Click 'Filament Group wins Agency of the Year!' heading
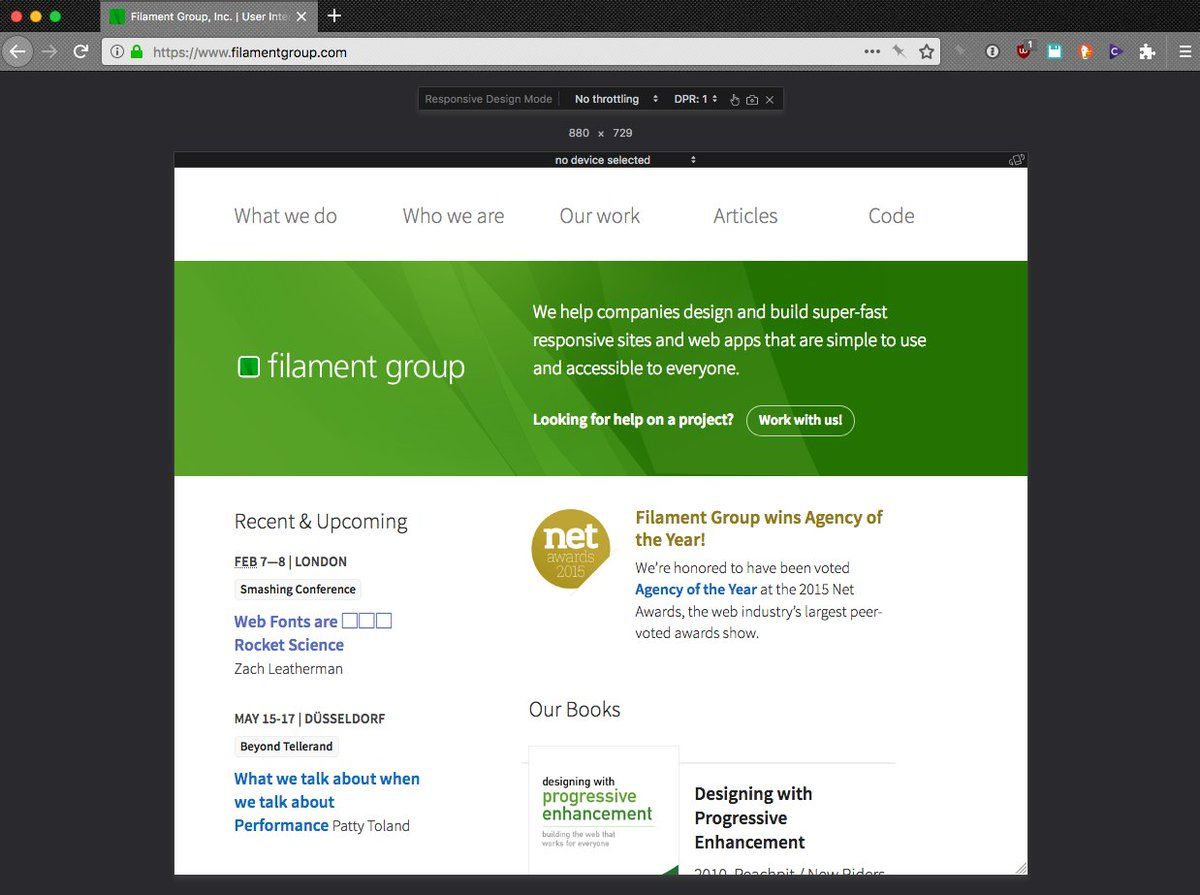 [x=759, y=528]
